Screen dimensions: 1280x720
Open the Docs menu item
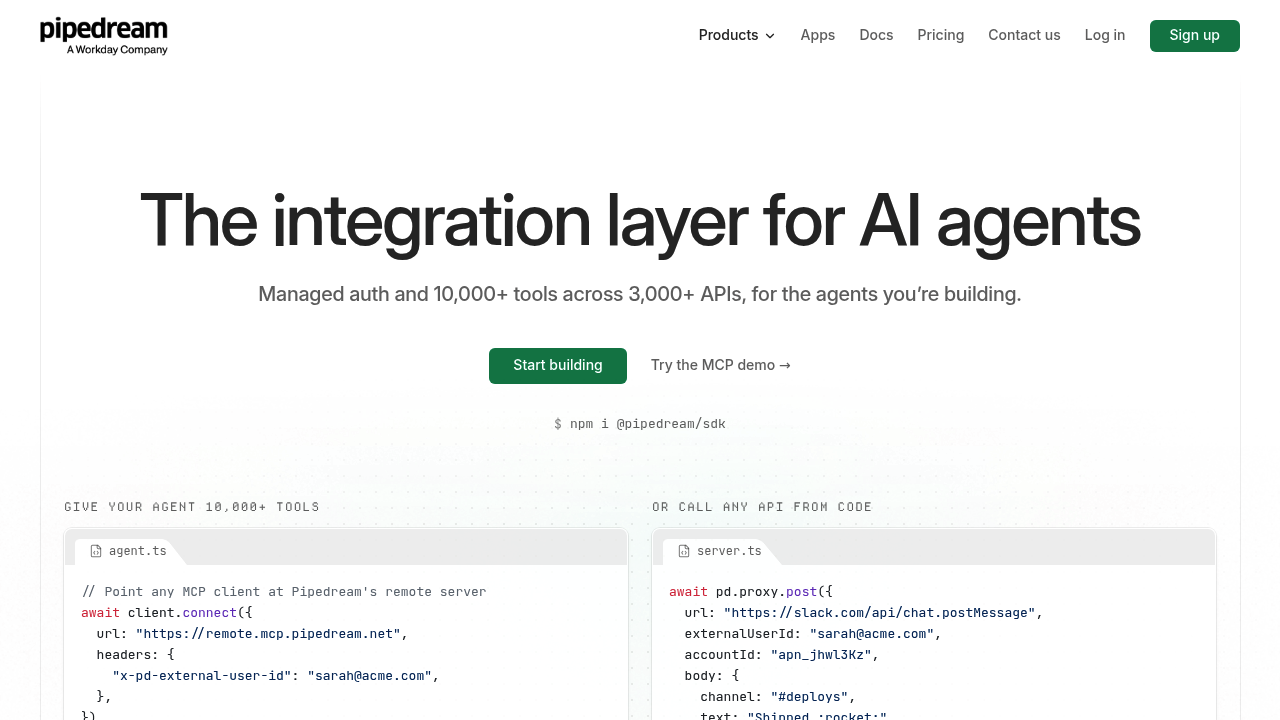click(x=876, y=35)
